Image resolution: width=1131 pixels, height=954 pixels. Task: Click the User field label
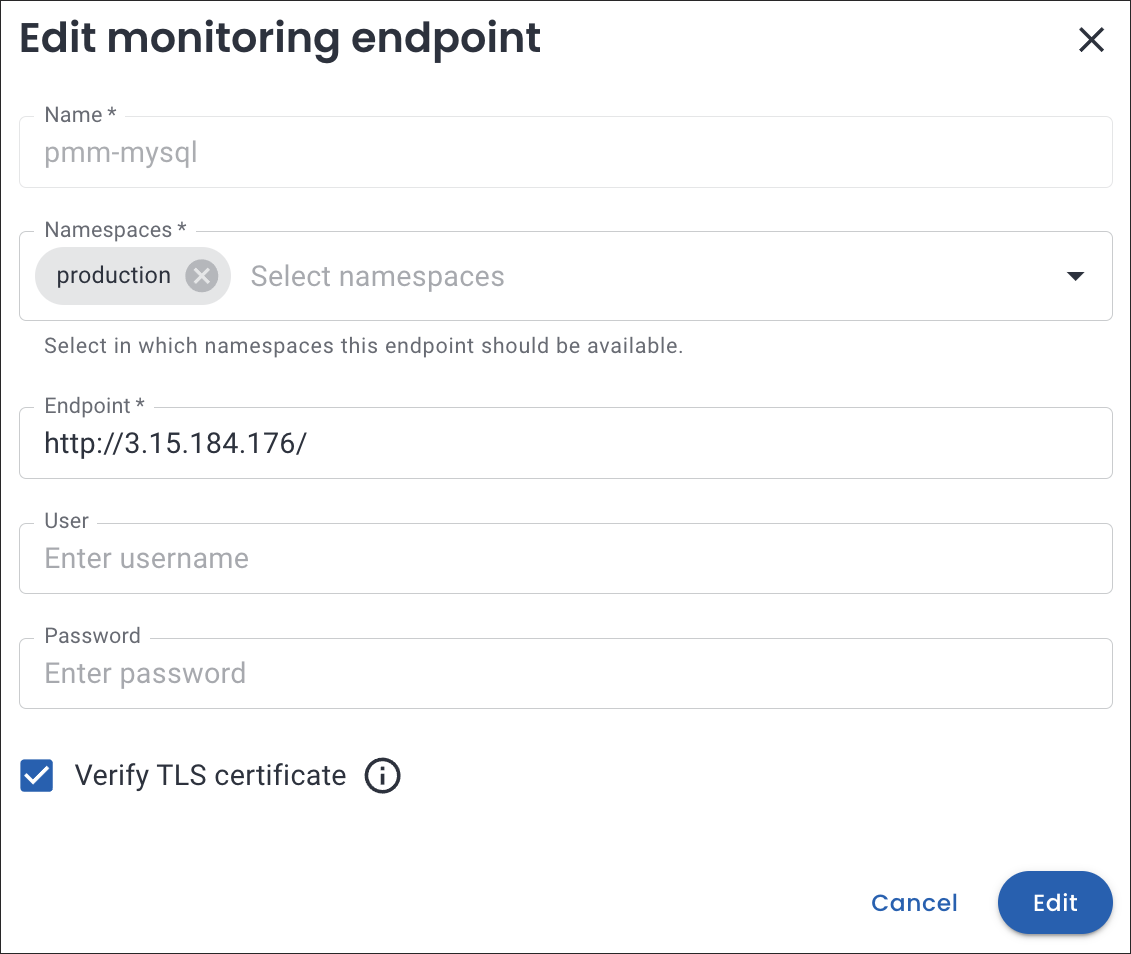pyautogui.click(x=66, y=521)
